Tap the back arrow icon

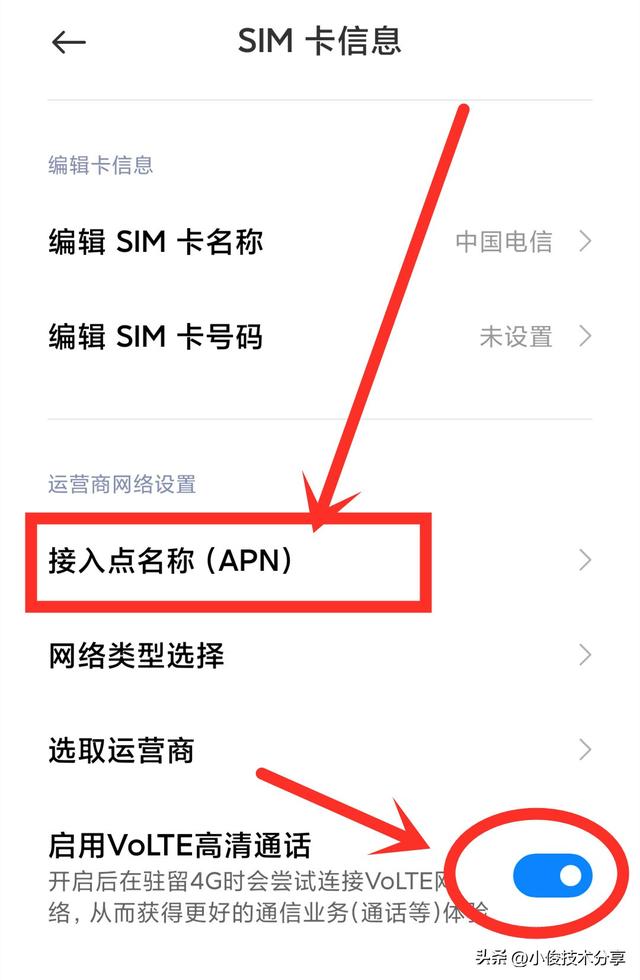tap(68, 42)
